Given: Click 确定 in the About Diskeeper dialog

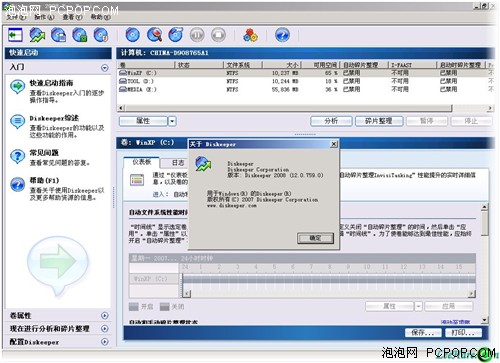Looking at the screenshot, I should click(x=315, y=238).
